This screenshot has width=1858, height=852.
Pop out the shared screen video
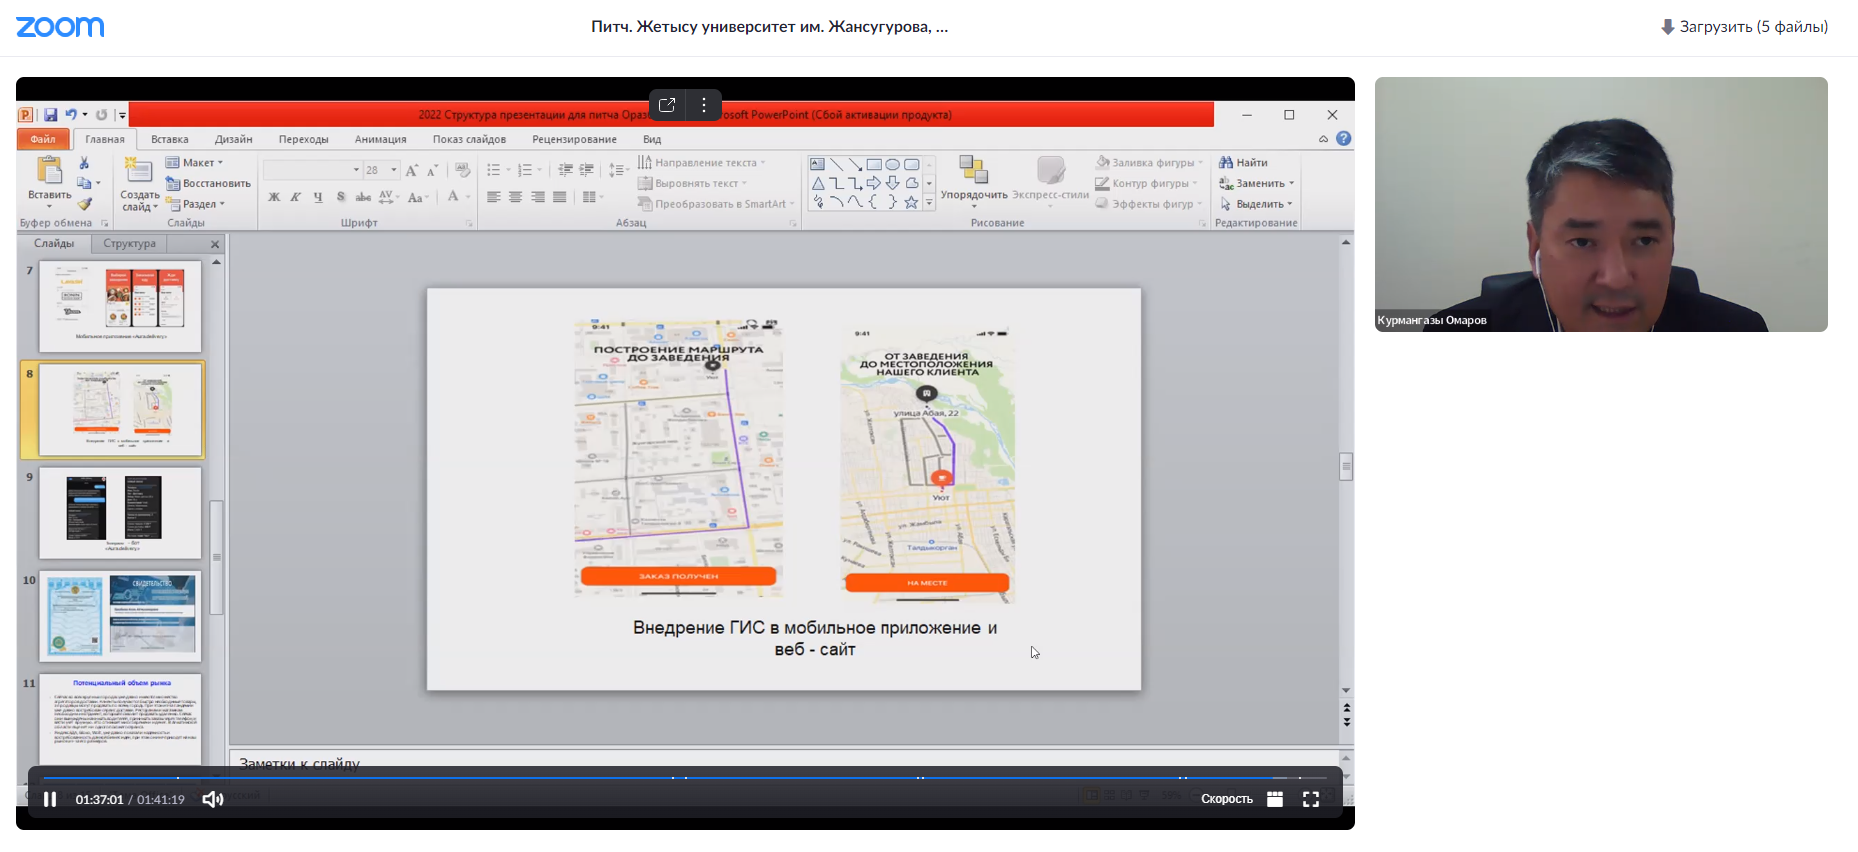coord(667,105)
